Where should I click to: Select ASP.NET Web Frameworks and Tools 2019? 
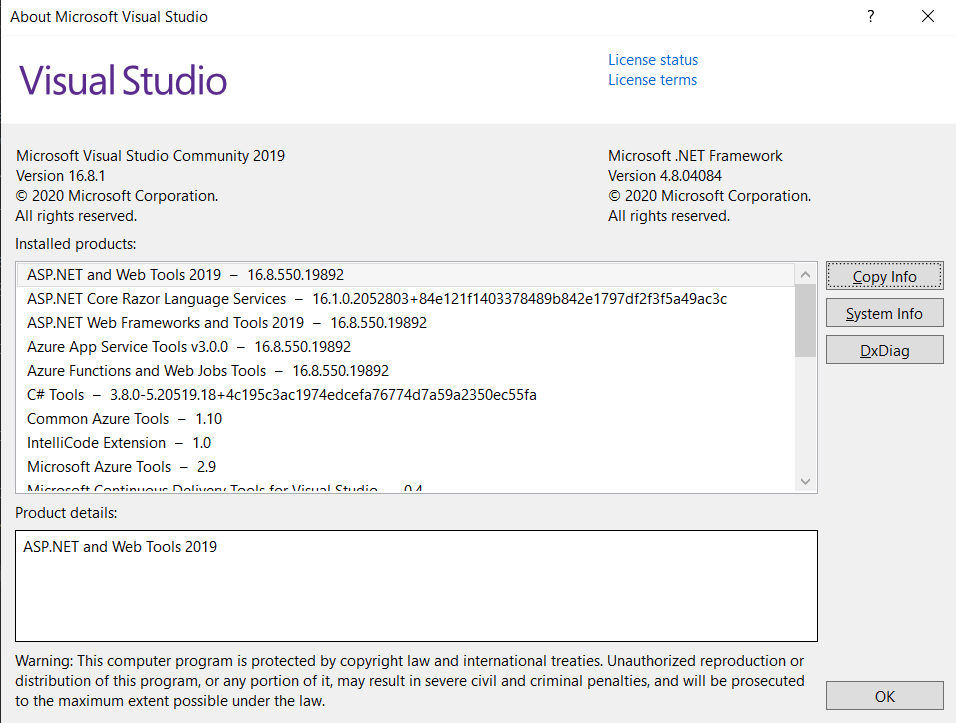pos(406,322)
